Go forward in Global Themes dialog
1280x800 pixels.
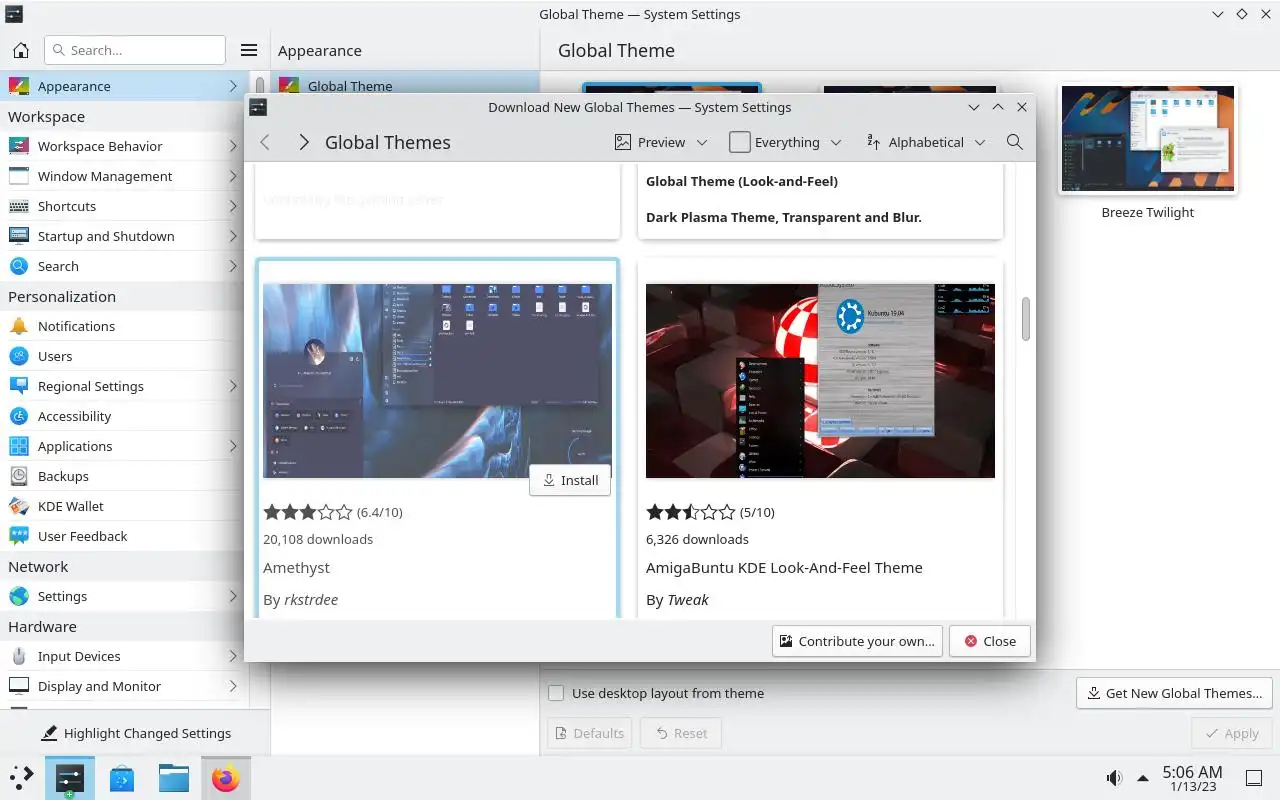pos(303,142)
